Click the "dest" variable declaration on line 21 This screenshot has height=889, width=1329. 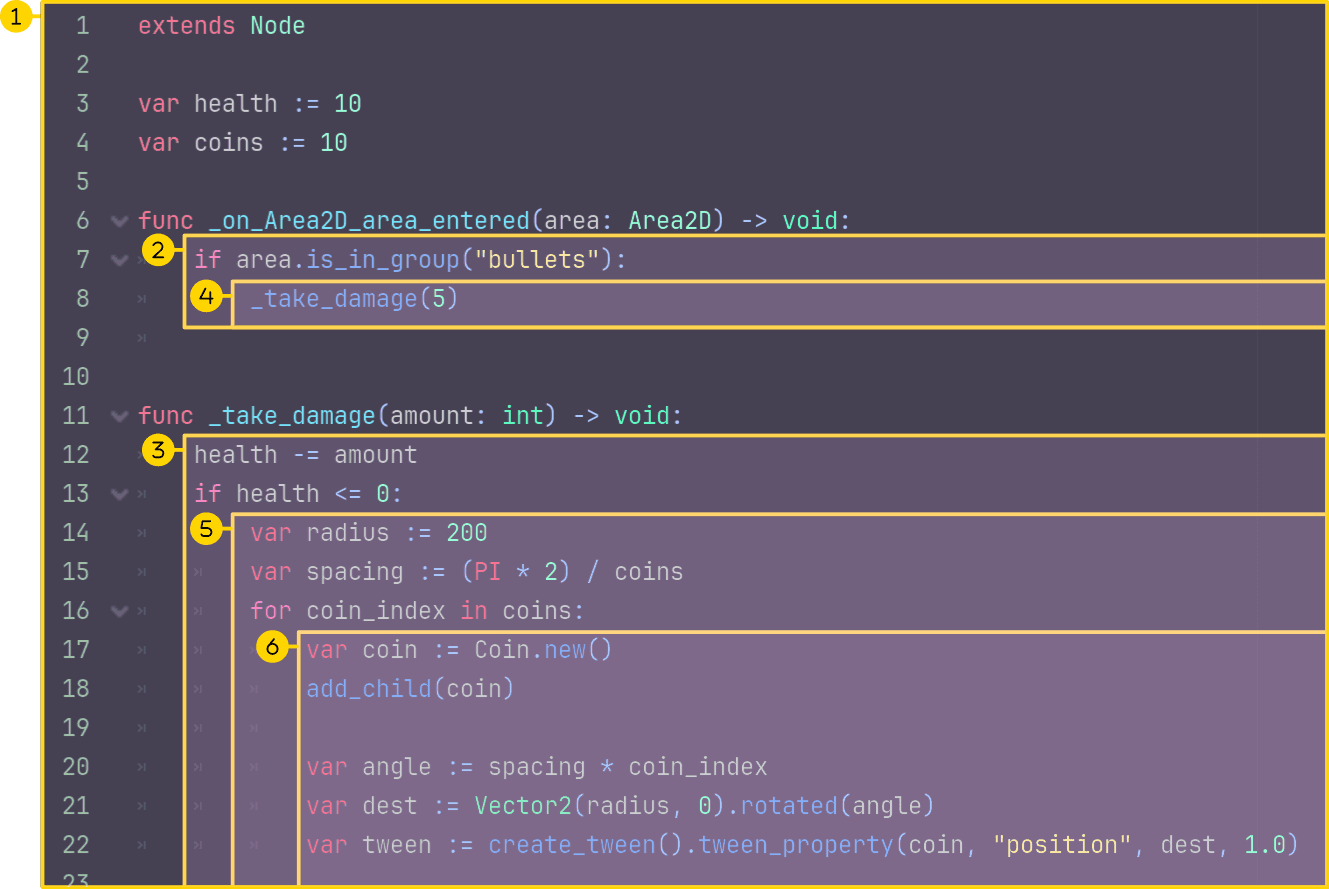tap(390, 806)
